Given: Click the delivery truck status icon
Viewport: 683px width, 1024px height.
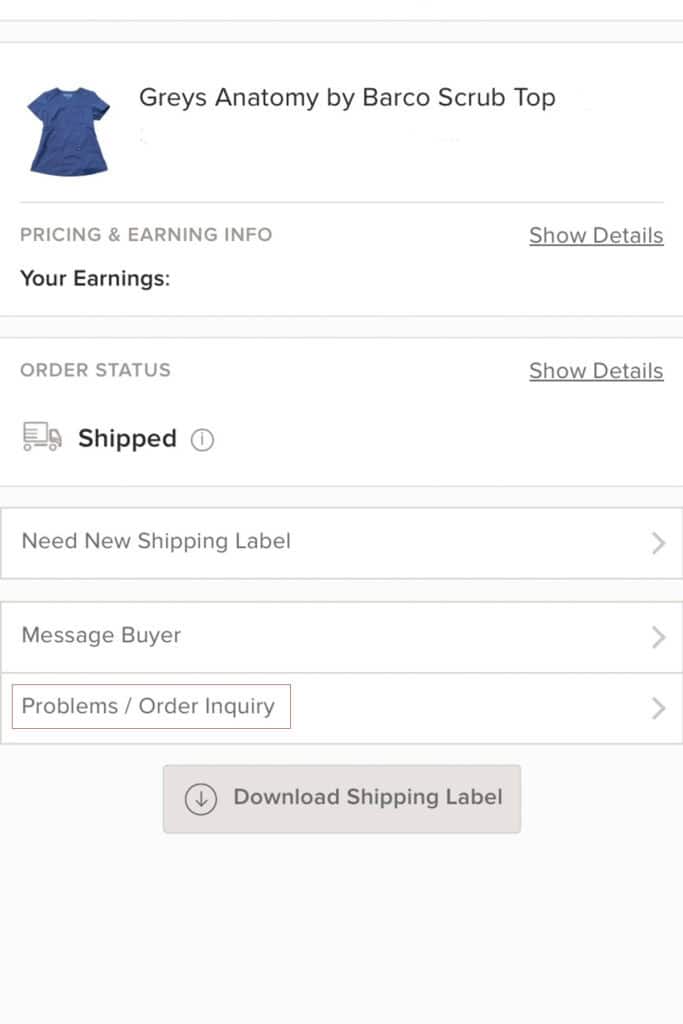Looking at the screenshot, I should point(42,436).
